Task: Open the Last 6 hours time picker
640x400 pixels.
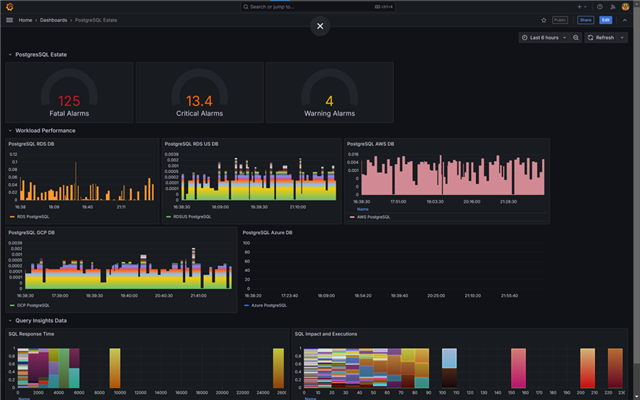Action: (x=544, y=38)
